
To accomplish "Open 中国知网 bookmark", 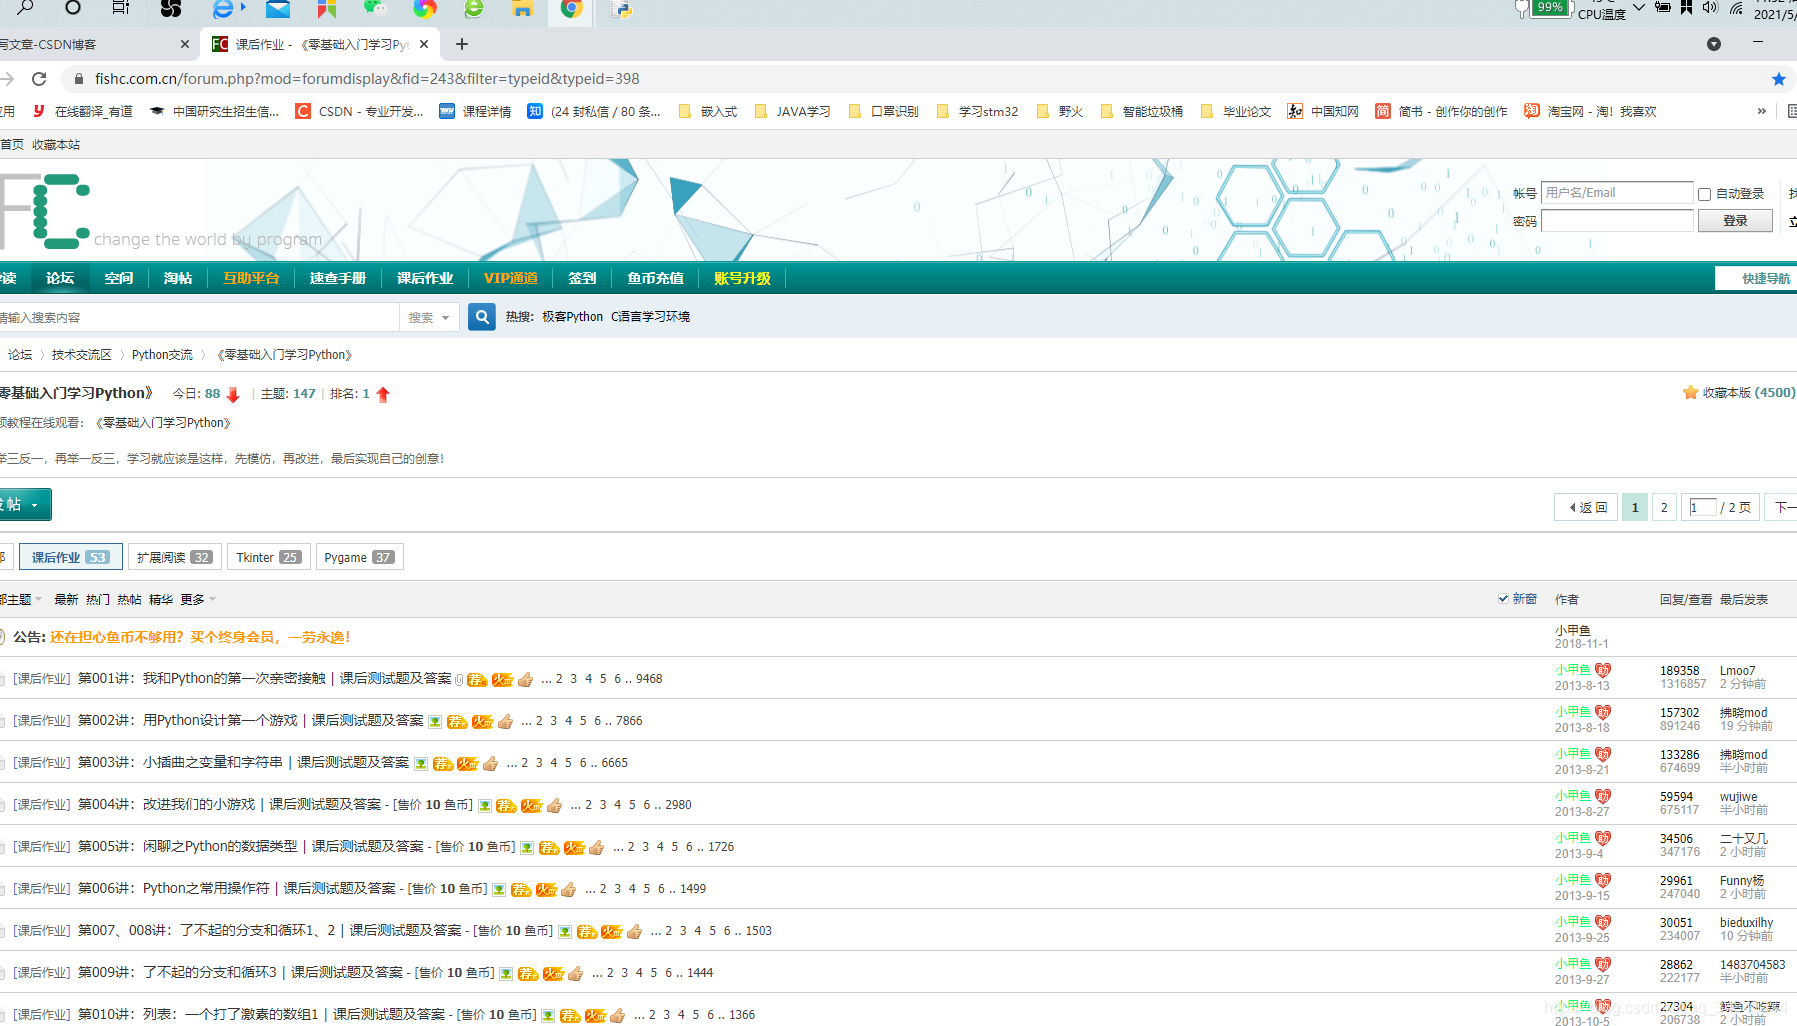I will (x=1323, y=111).
